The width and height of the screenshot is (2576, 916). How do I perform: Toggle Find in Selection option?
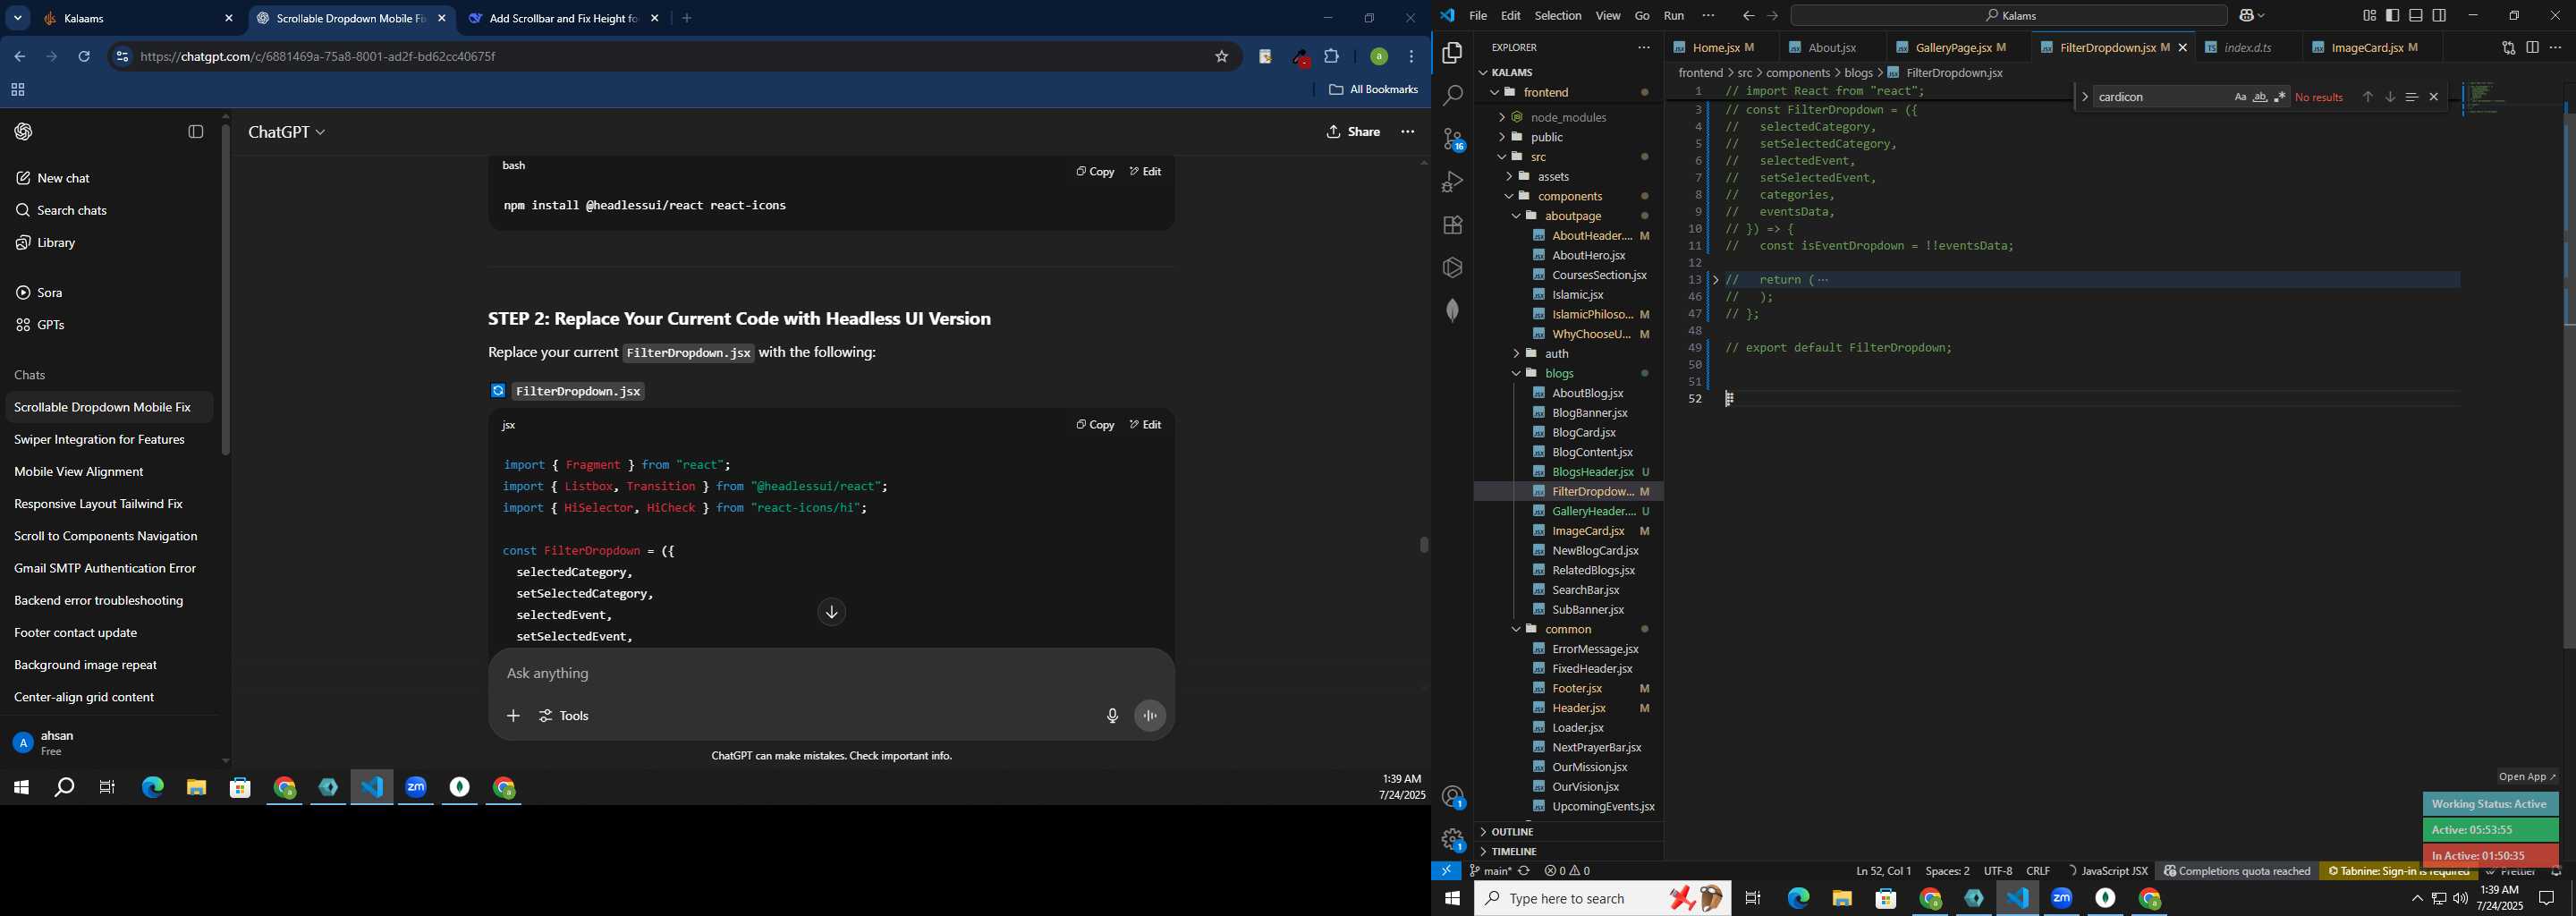click(2411, 97)
